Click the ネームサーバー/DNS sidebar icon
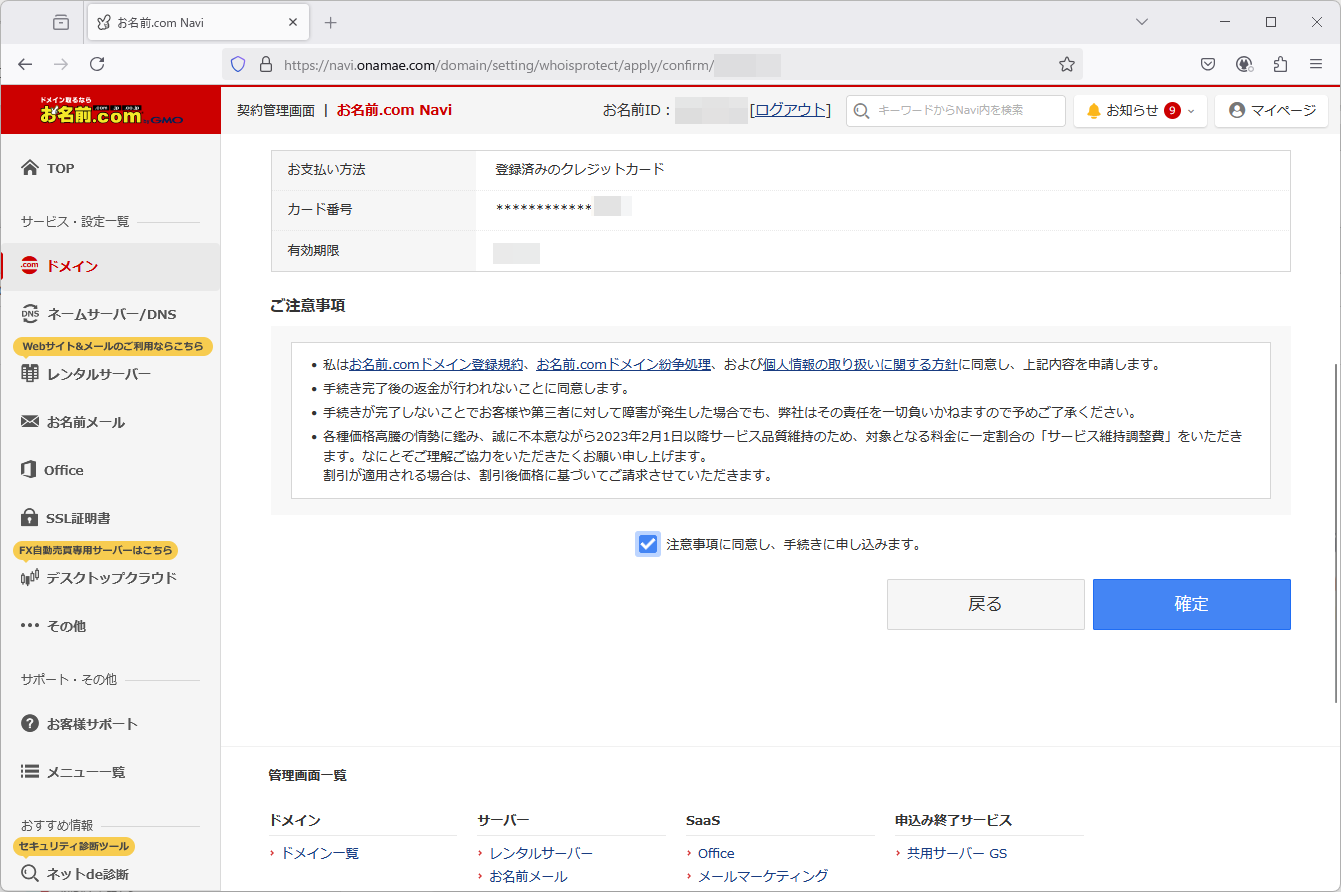This screenshot has height=892, width=1341. [30, 314]
